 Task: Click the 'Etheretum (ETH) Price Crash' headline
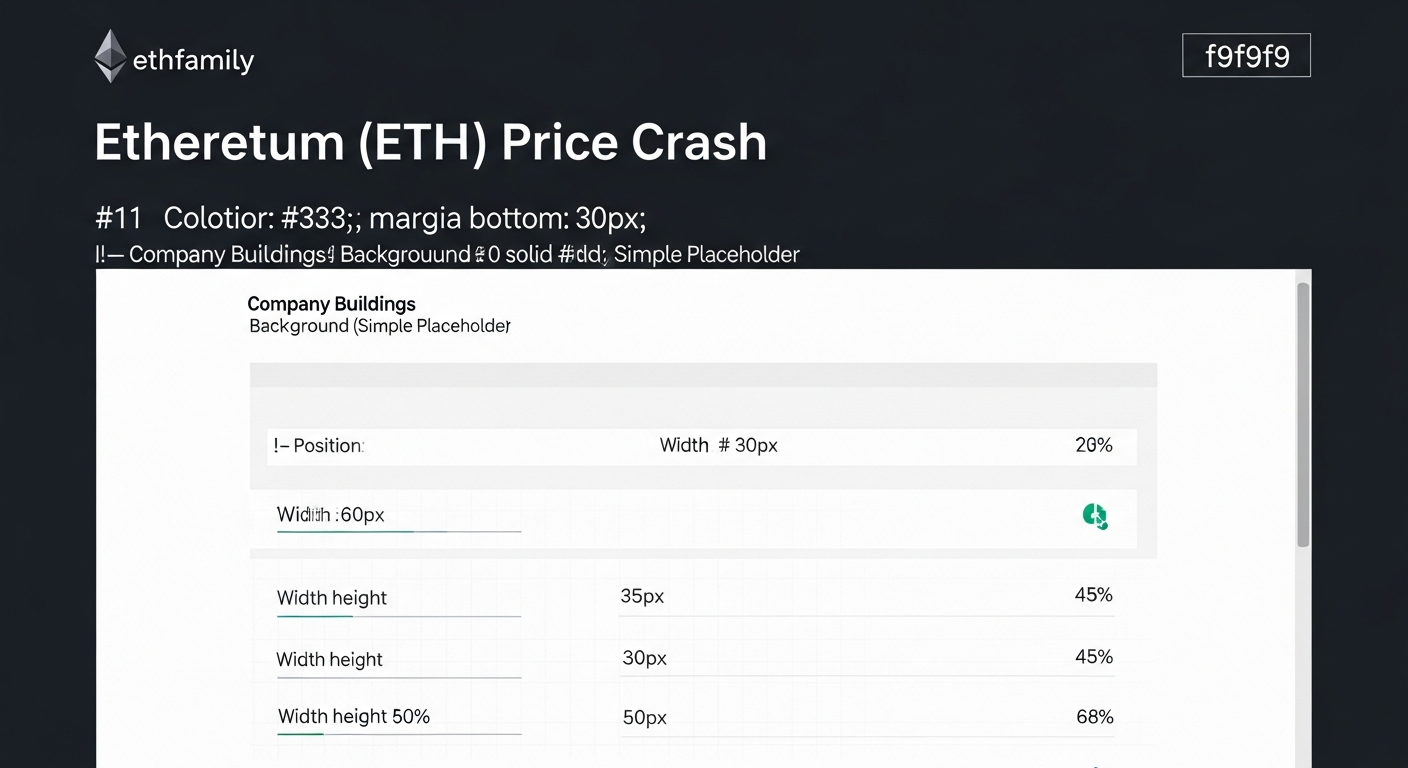click(430, 143)
